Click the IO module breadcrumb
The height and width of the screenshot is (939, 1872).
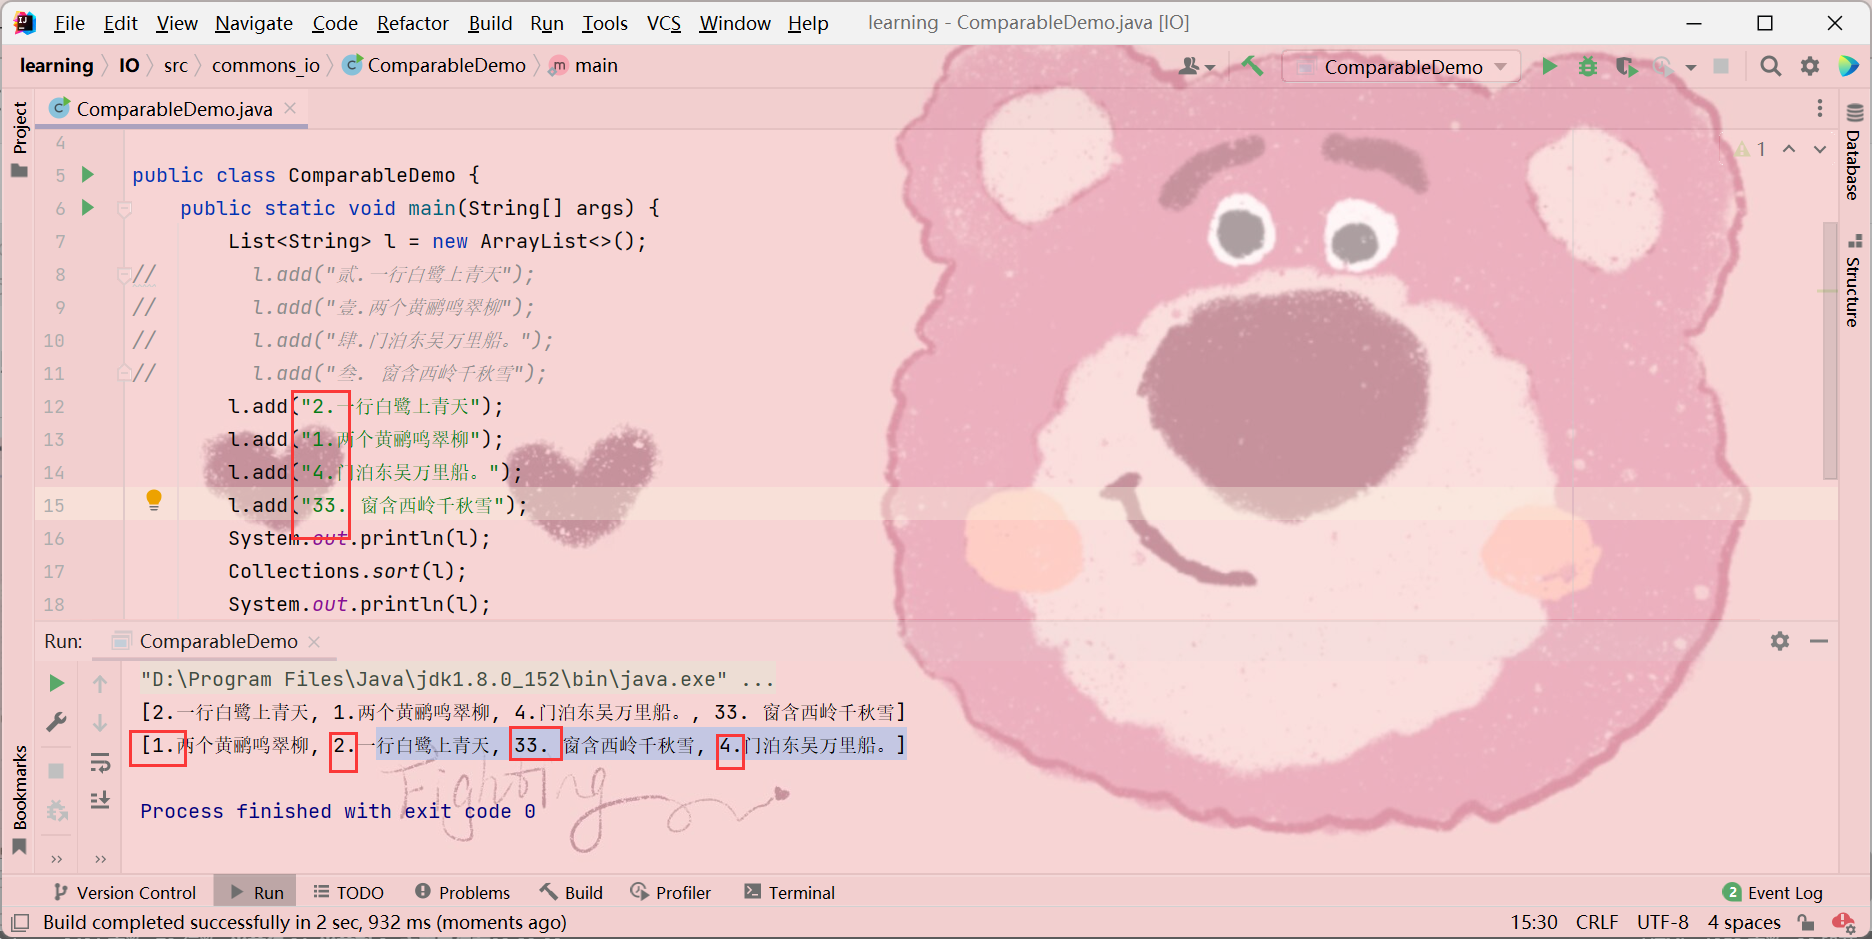point(129,65)
